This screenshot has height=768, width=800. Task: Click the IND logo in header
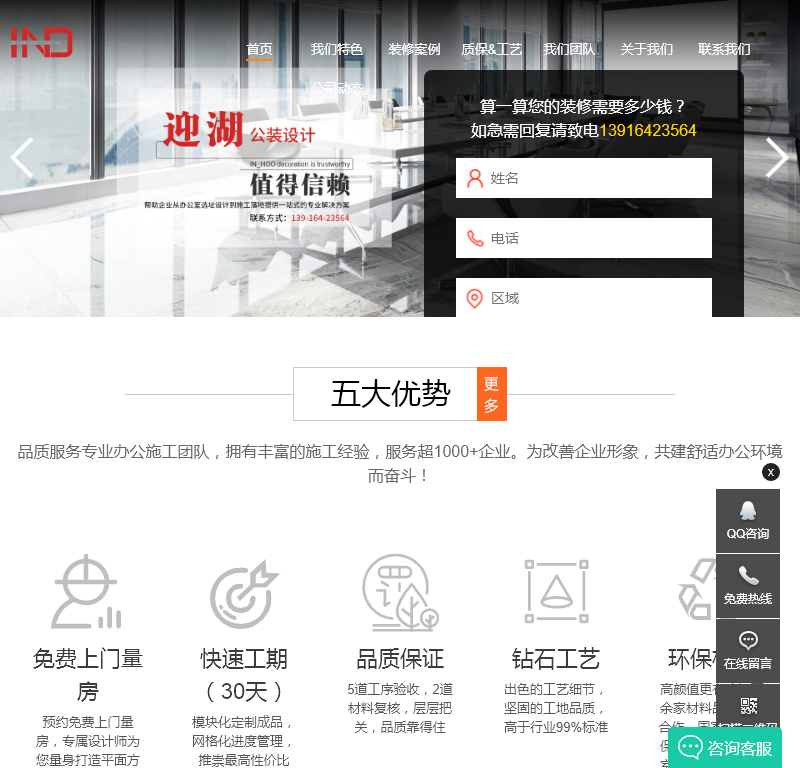(41, 42)
